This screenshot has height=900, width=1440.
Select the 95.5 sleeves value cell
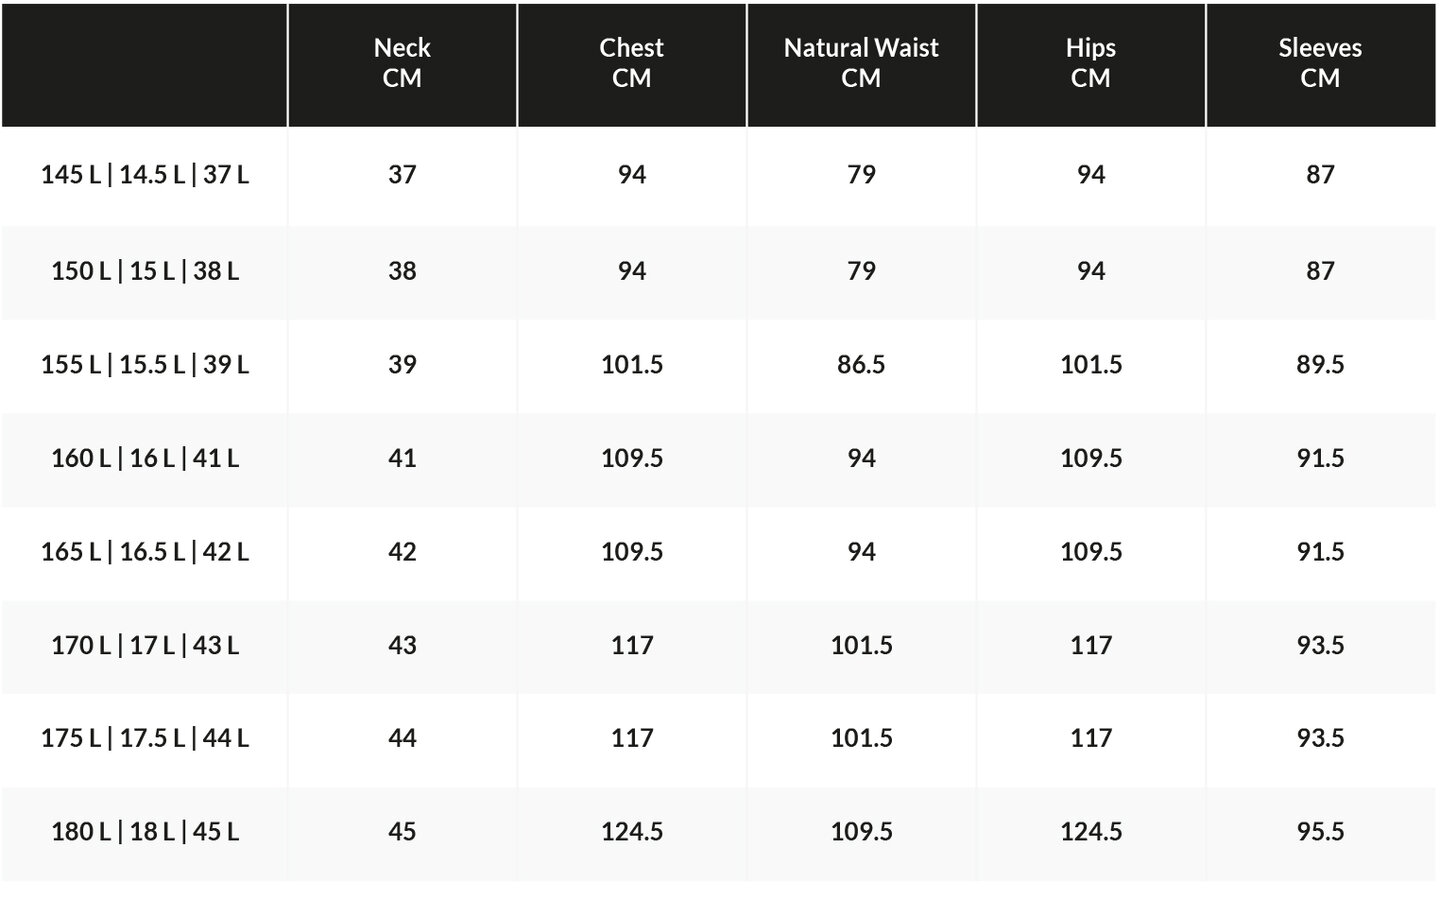pos(1321,832)
